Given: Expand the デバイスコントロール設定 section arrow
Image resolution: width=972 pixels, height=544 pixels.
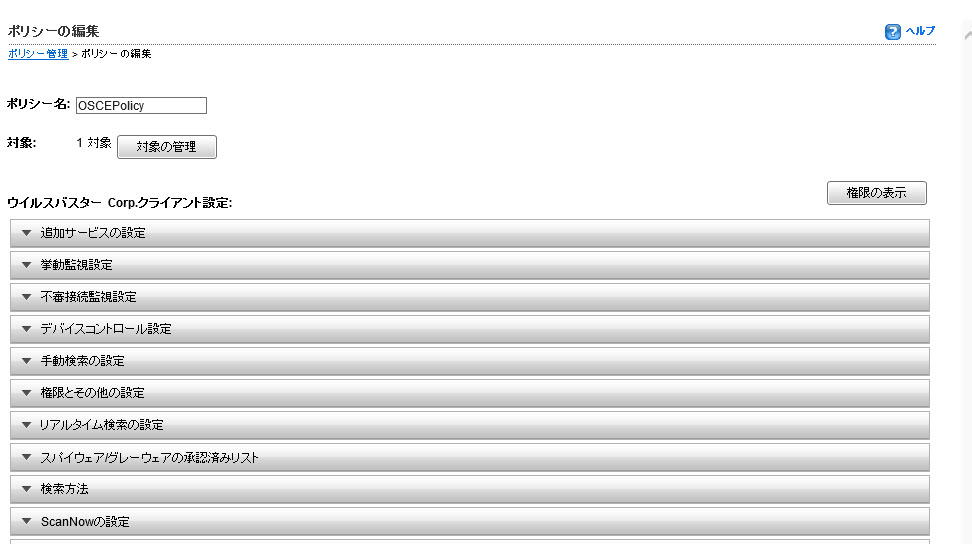Looking at the screenshot, I should click(26, 329).
